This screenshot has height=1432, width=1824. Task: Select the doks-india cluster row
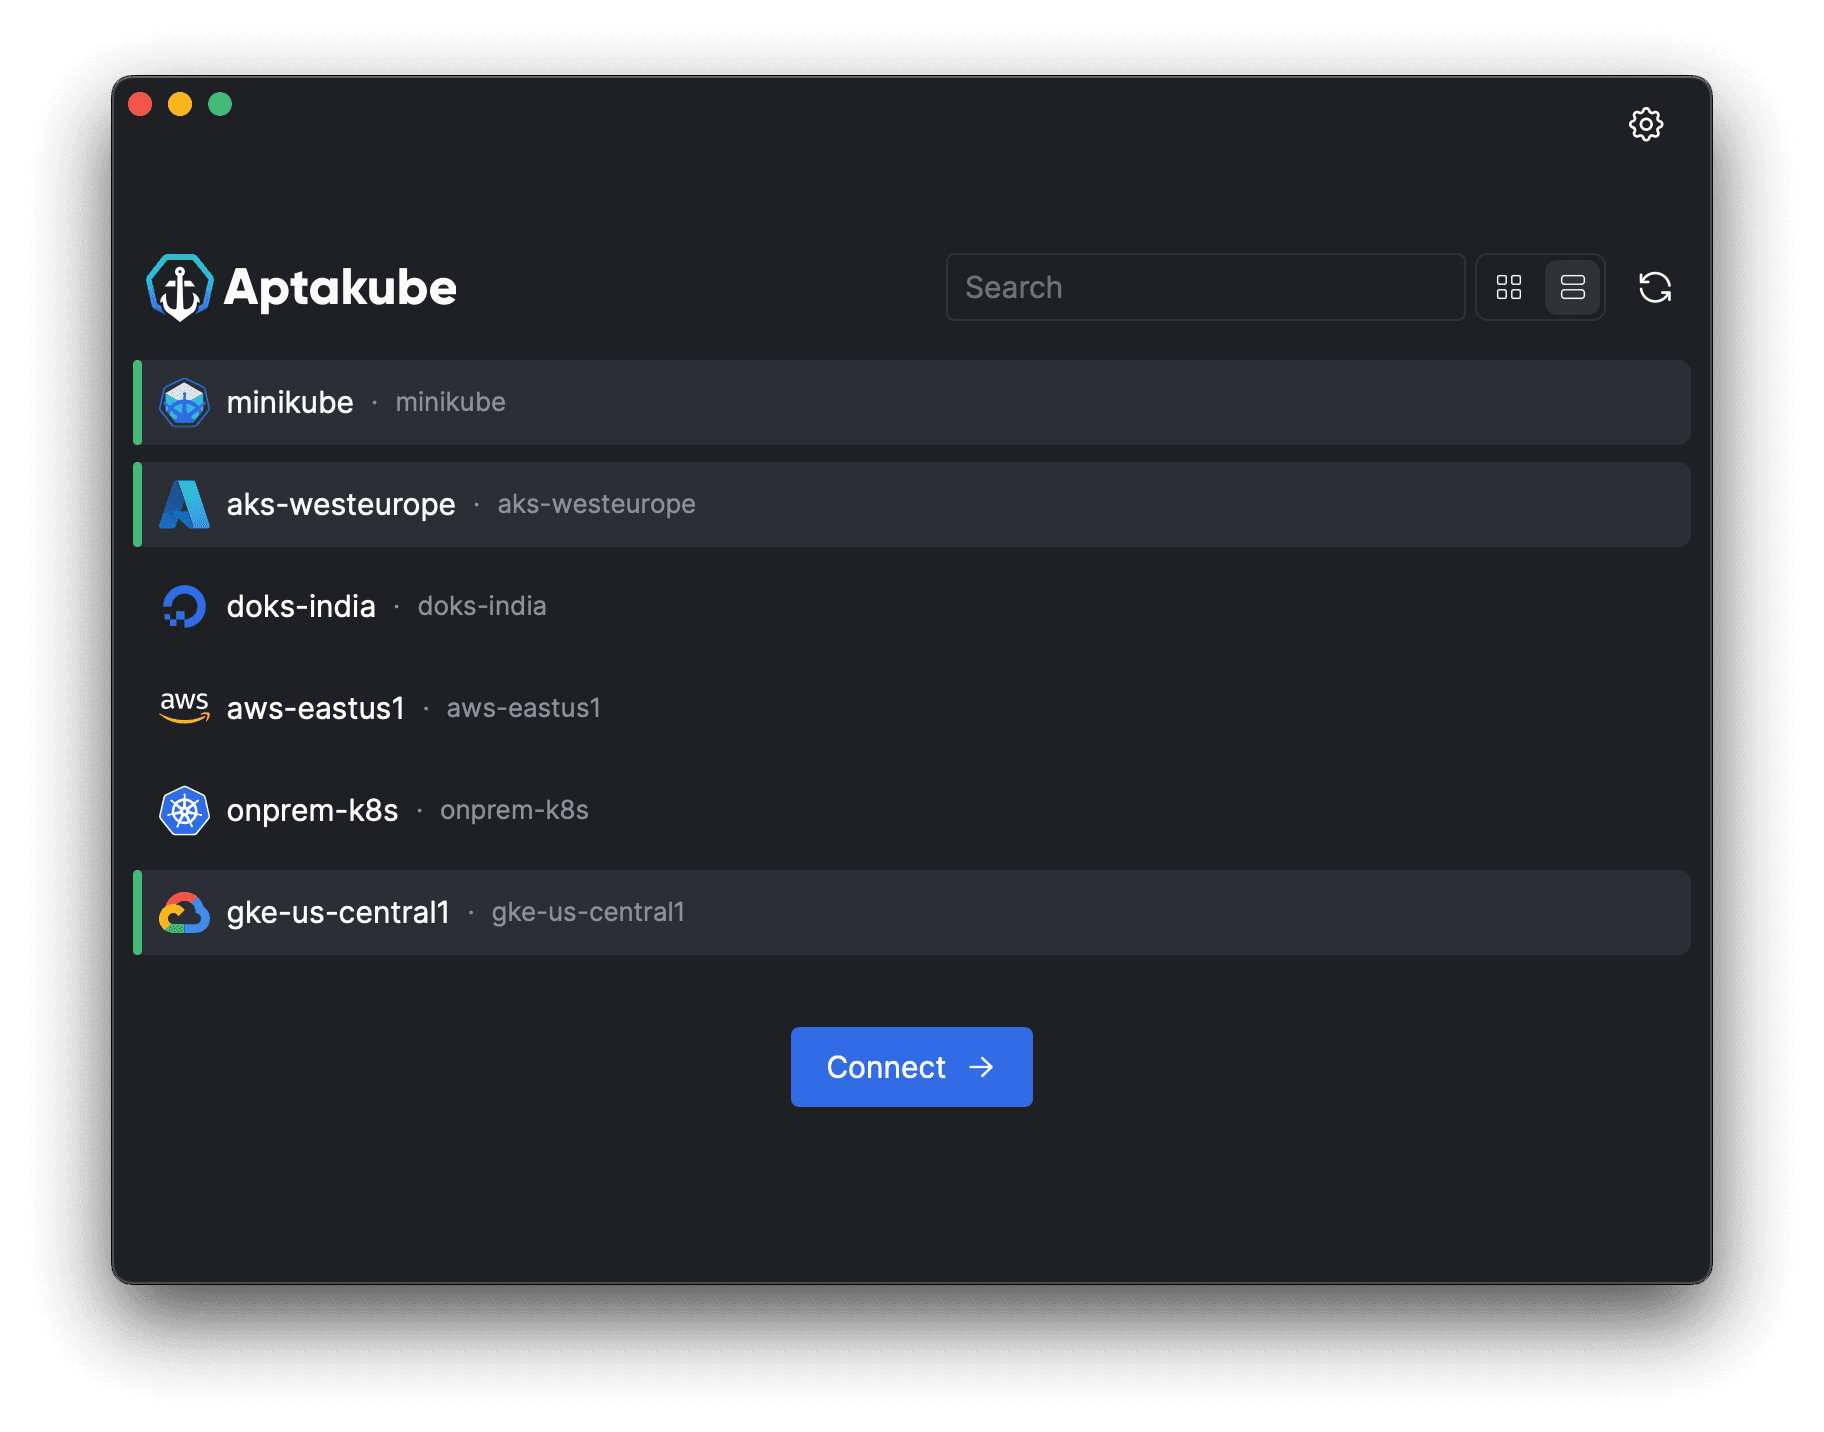tap(900, 606)
